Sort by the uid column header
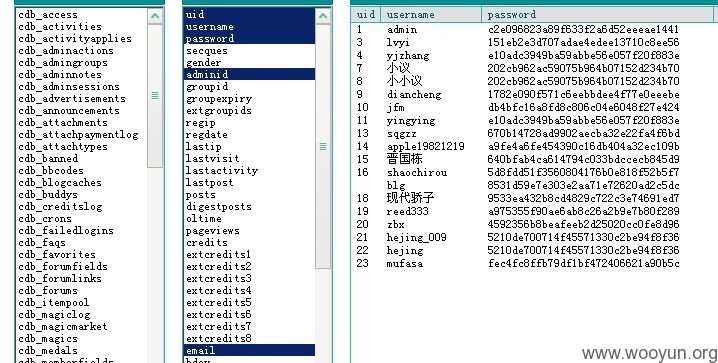The image size is (718, 363). click(365, 15)
